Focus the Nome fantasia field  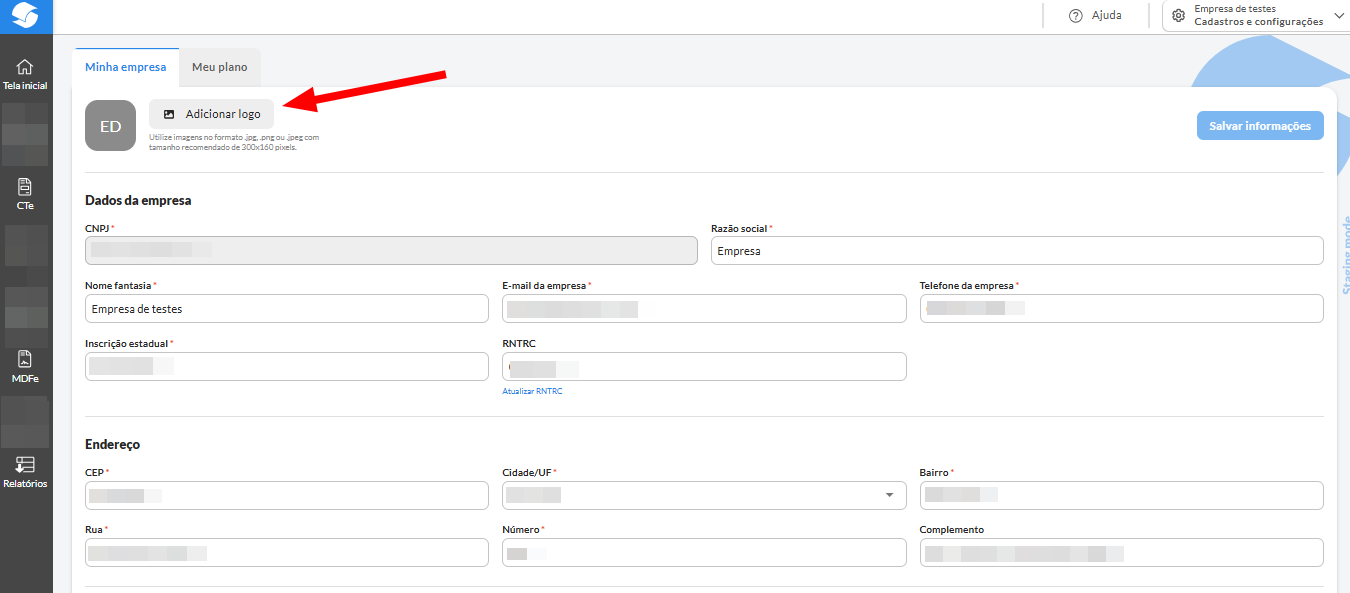point(286,309)
